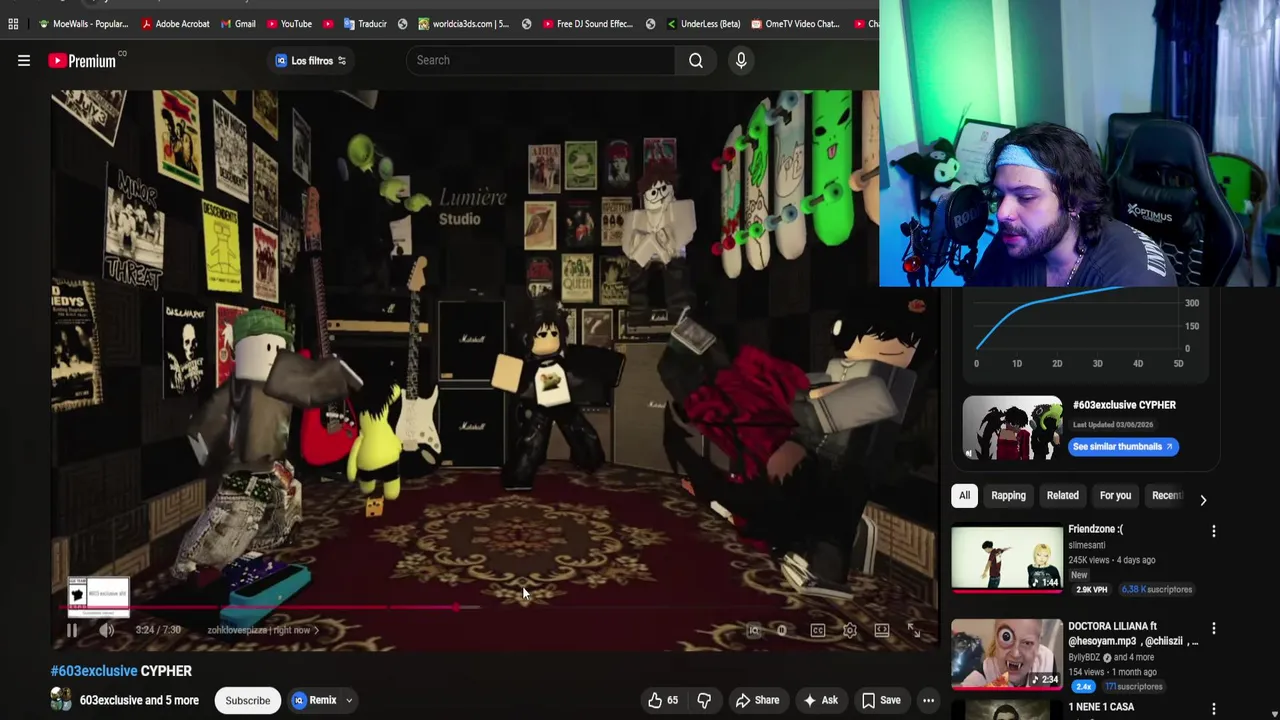Open #603exclusive CYPHER thumbnail in vidIQ panel
The image size is (1280, 720).
pos(1012,428)
